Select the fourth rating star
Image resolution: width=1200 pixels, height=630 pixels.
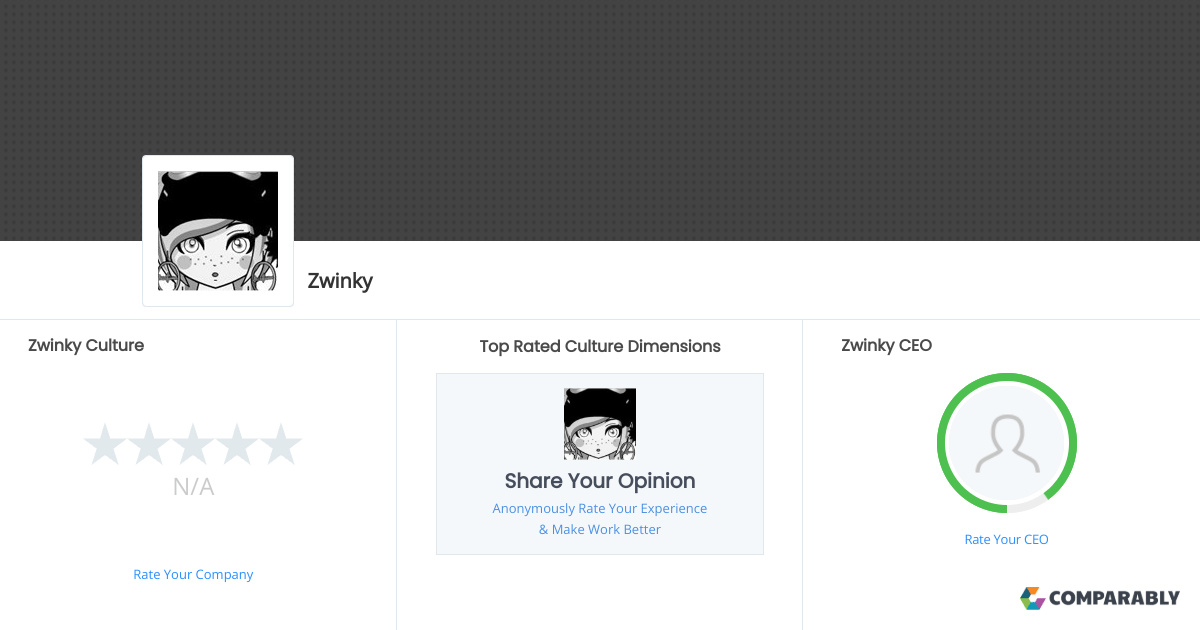coord(237,445)
